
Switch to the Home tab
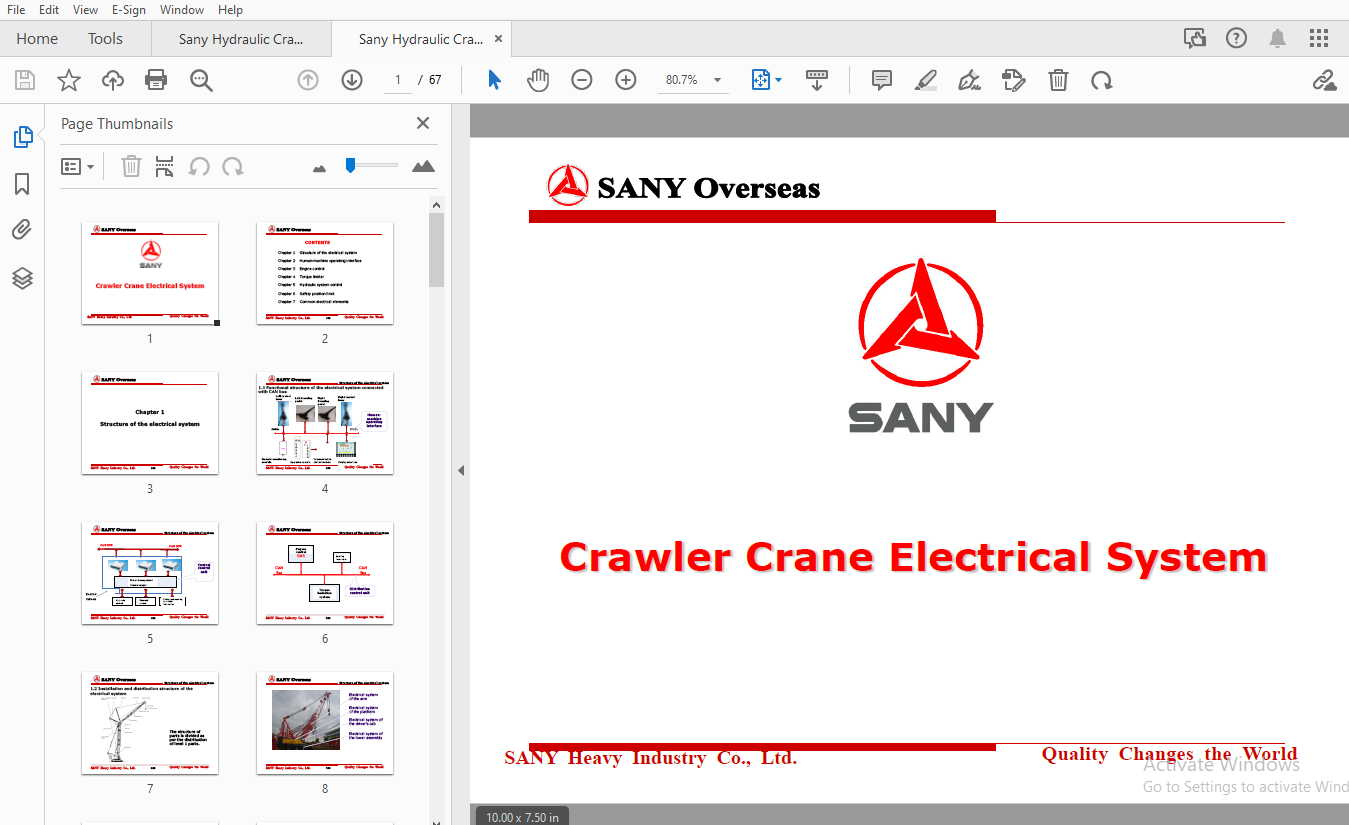pos(37,39)
